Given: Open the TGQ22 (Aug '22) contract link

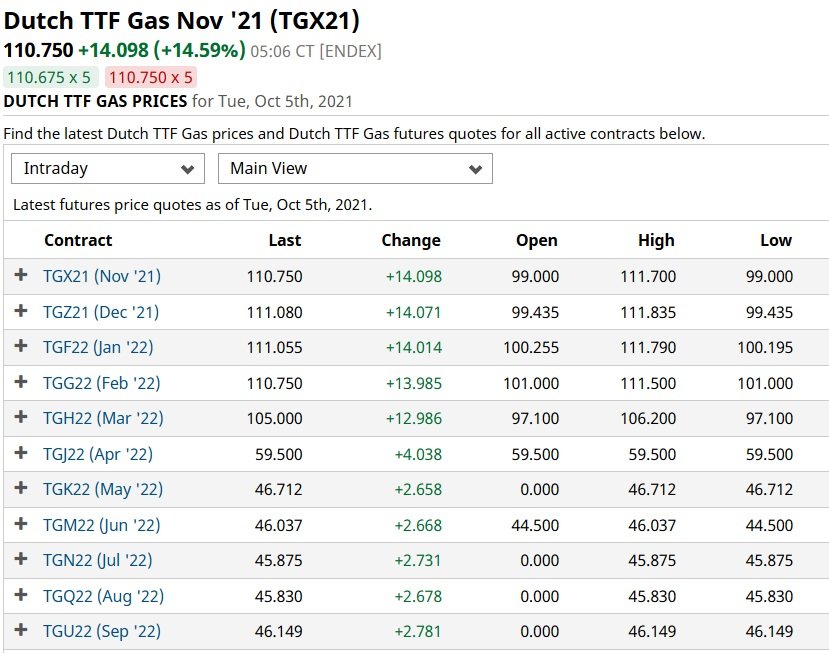Looking at the screenshot, I should coord(104,596).
